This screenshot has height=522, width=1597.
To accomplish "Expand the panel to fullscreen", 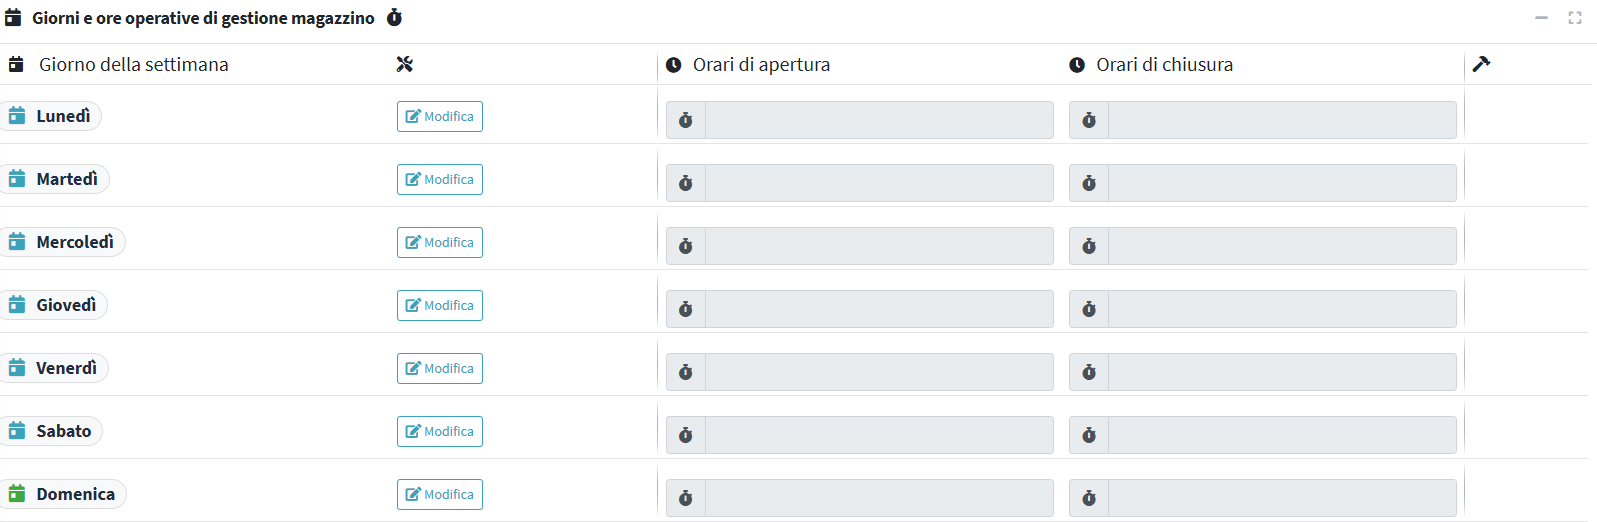I will (x=1575, y=18).
